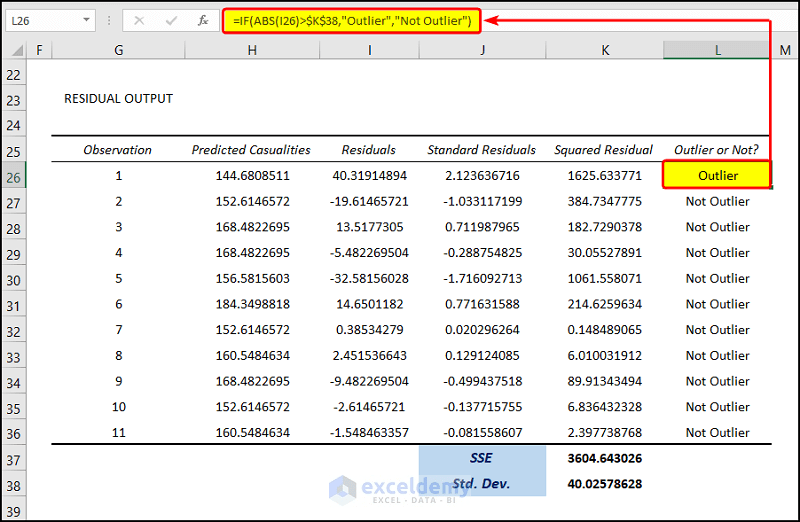
Task: Click squared residual 1061.558071
Action: [x=605, y=279]
